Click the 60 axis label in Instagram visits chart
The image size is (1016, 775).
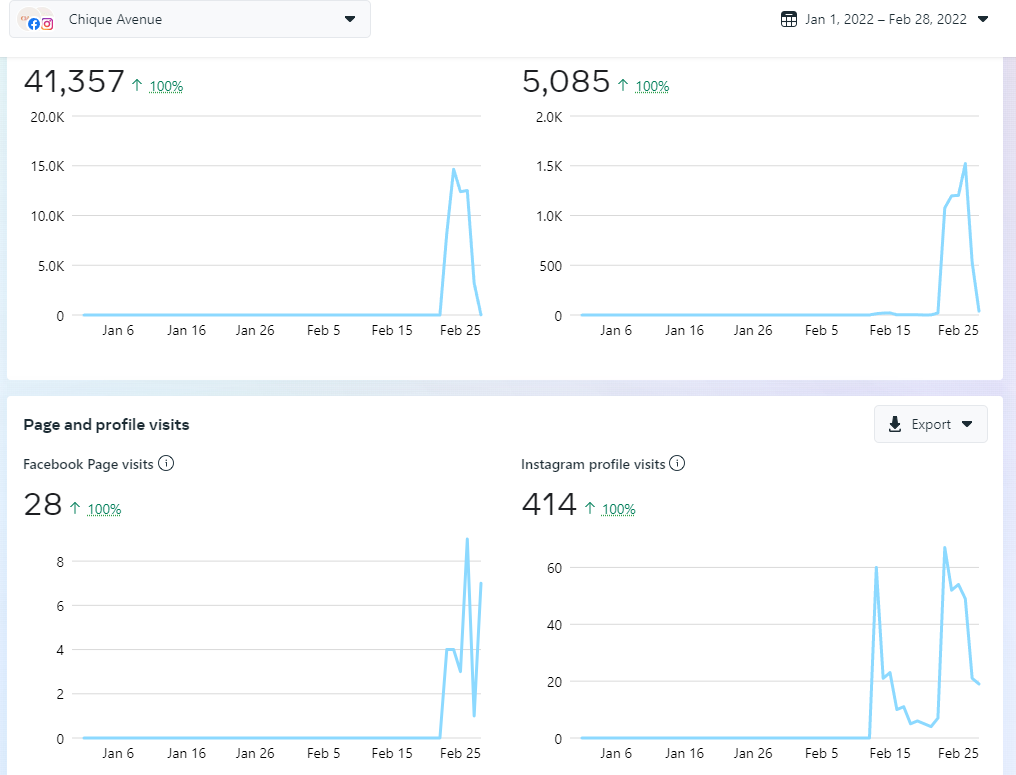click(x=554, y=568)
